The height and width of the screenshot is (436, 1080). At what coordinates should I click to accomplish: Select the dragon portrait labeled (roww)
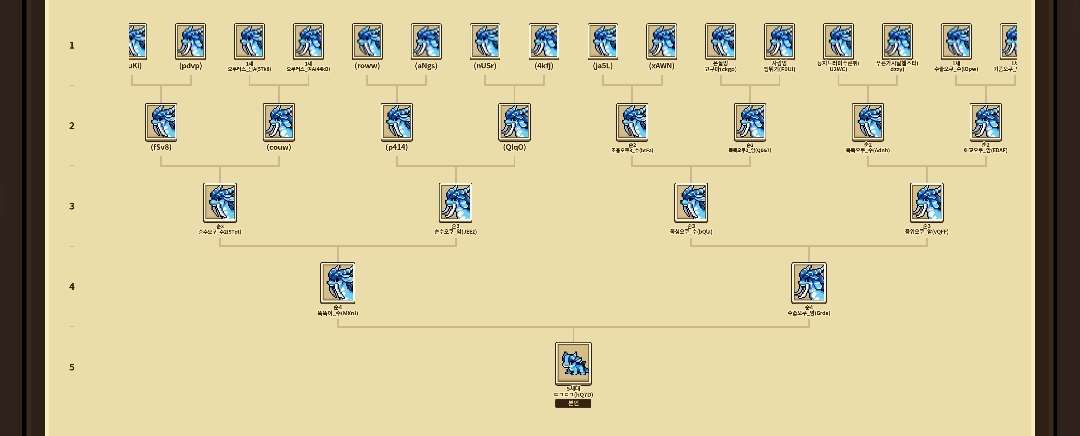click(367, 42)
